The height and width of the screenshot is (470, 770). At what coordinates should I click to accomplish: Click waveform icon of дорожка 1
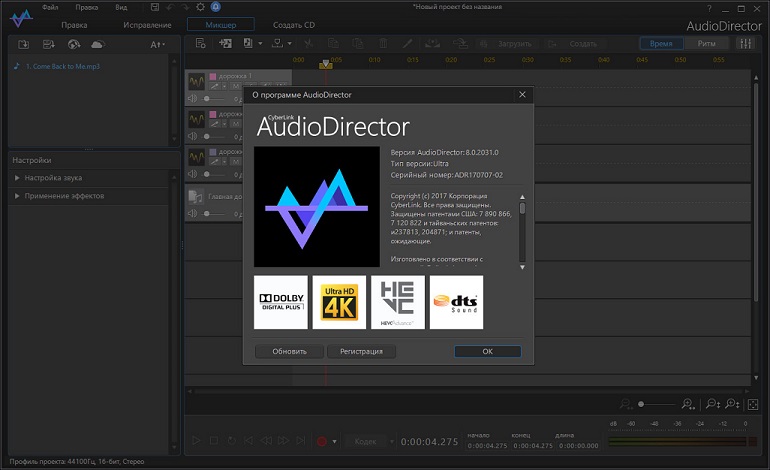click(x=196, y=81)
